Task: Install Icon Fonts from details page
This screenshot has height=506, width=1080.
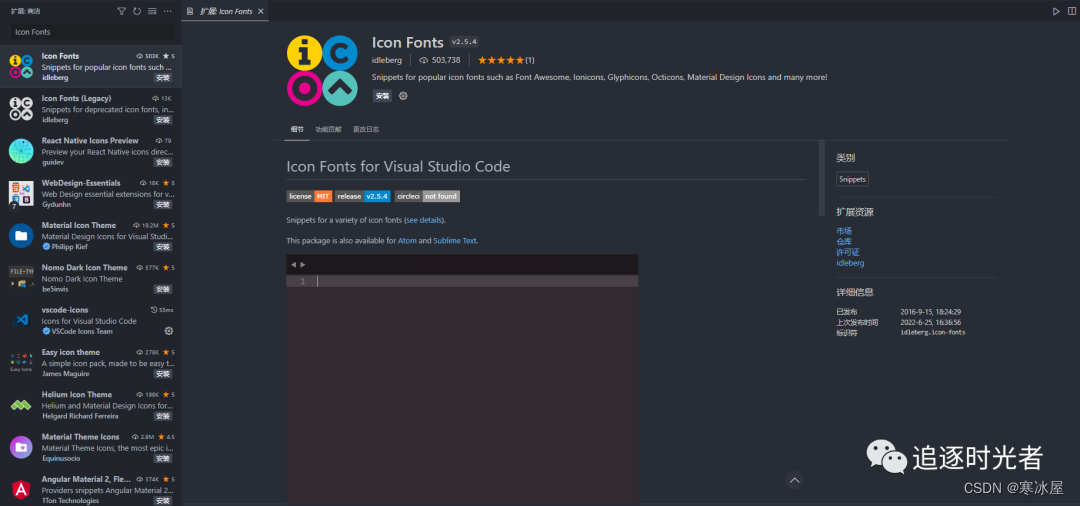Action: pyautogui.click(x=382, y=96)
